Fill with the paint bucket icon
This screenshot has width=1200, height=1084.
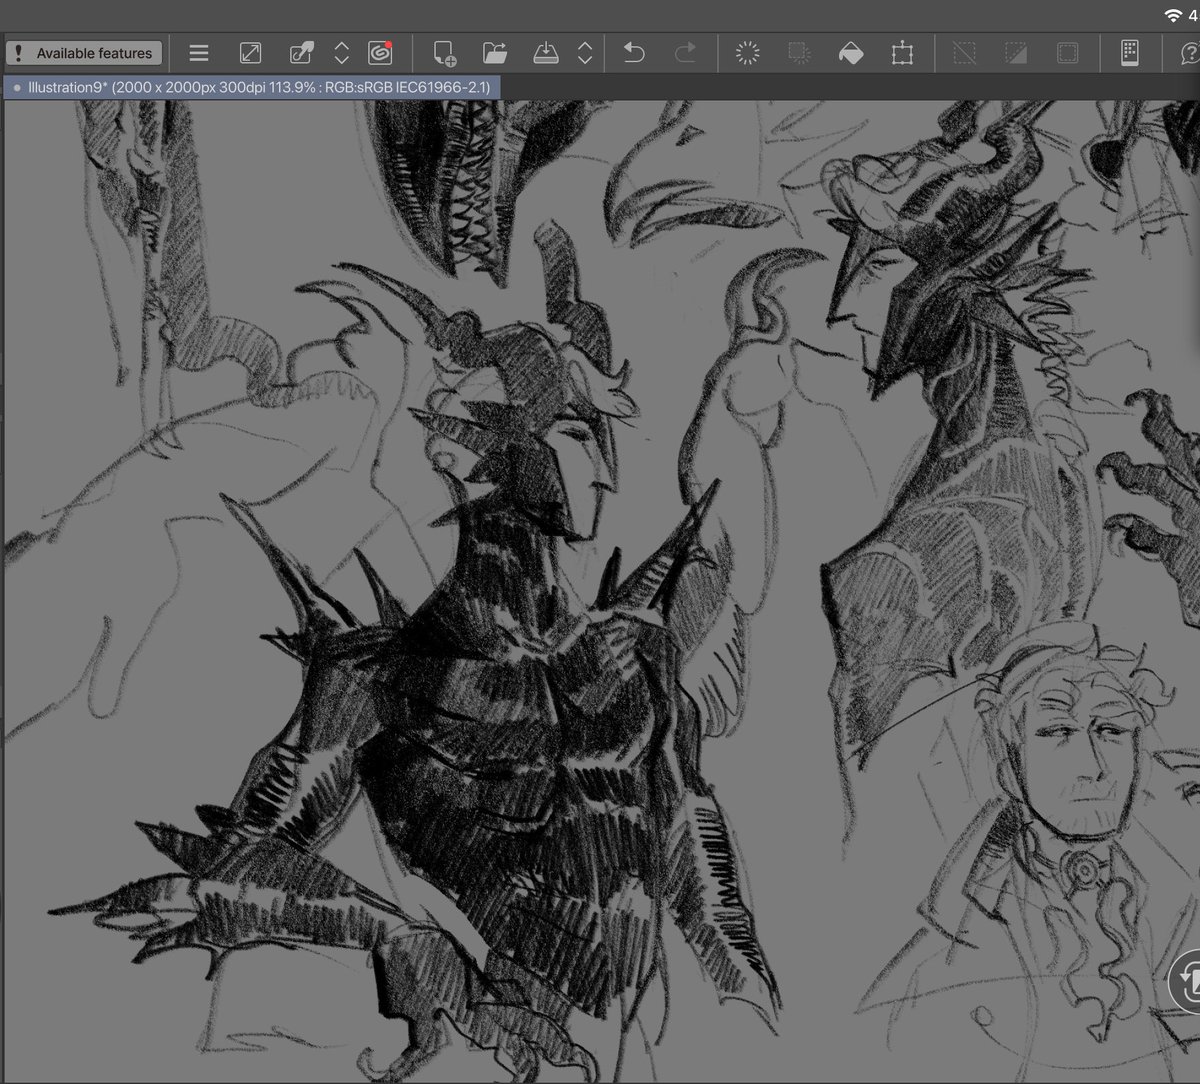[850, 53]
